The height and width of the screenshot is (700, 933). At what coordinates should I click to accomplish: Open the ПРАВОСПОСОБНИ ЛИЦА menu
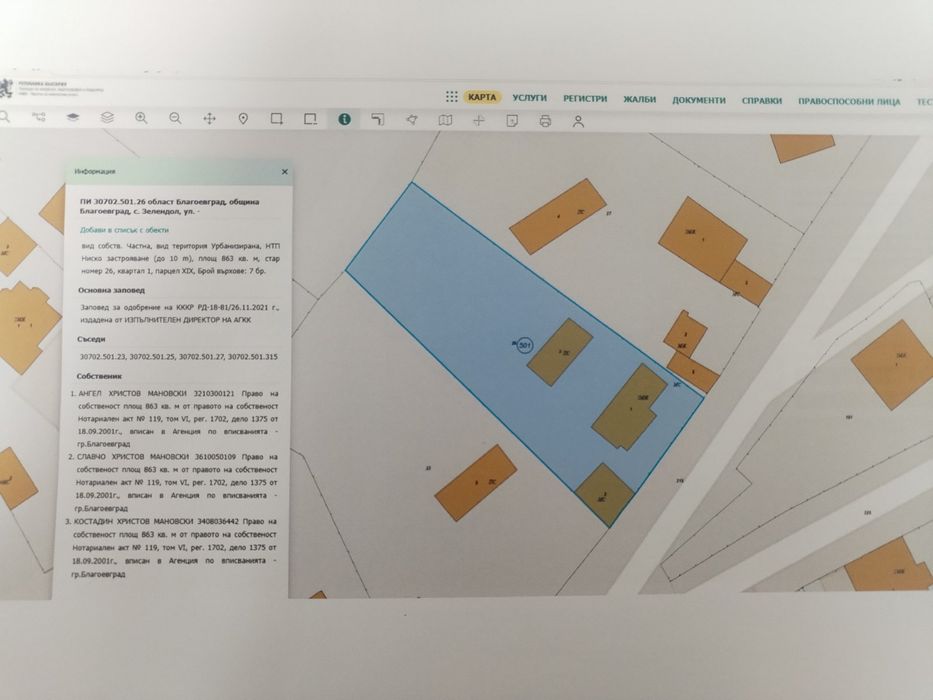coord(849,101)
